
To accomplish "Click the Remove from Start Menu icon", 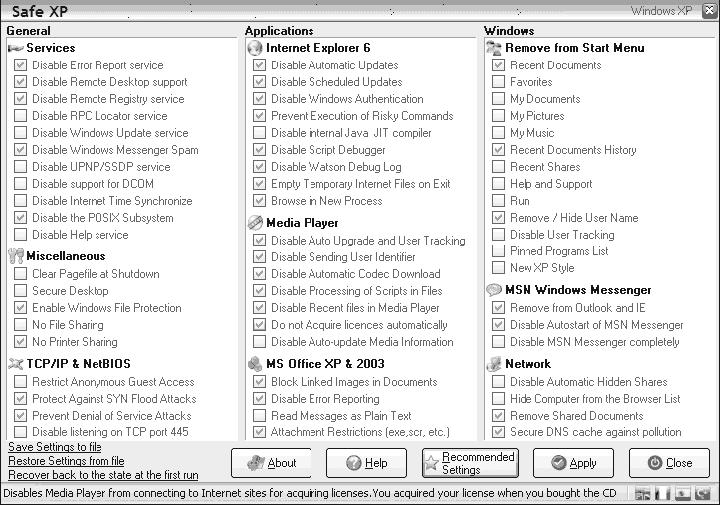I will coord(494,48).
